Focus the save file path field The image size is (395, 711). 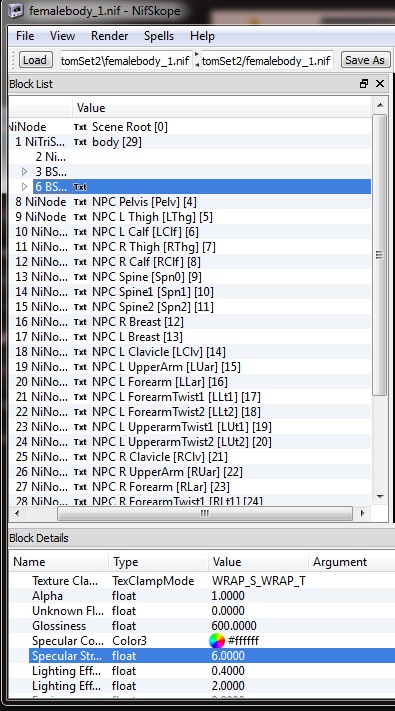pos(267,60)
